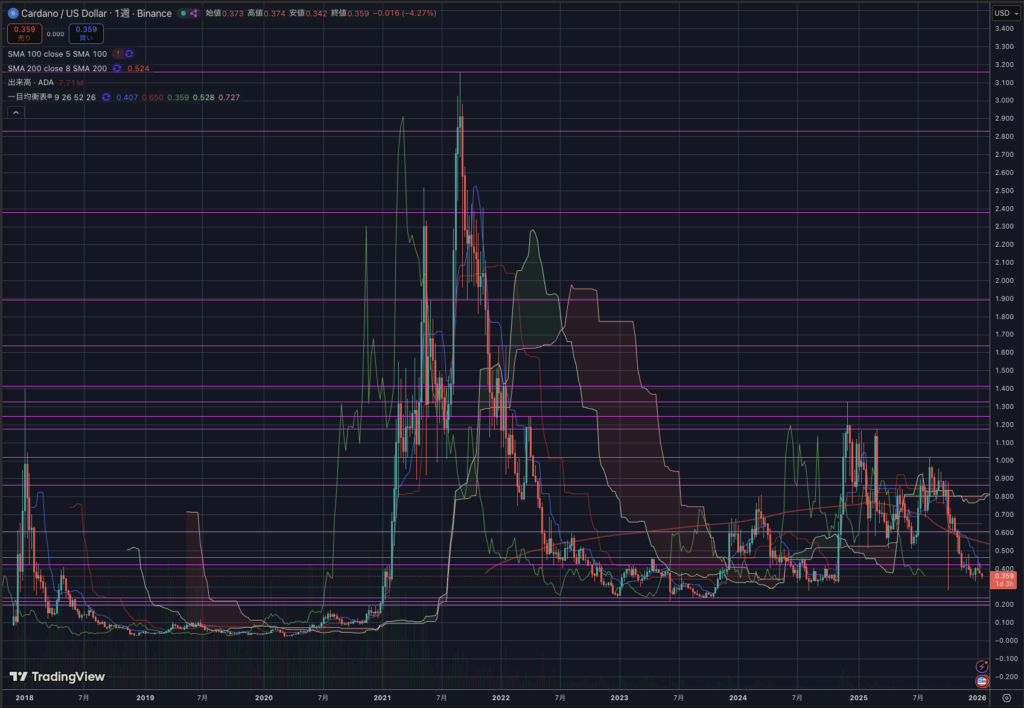Click the Cardano coin logo icon
1024x708 pixels.
pos(13,13)
